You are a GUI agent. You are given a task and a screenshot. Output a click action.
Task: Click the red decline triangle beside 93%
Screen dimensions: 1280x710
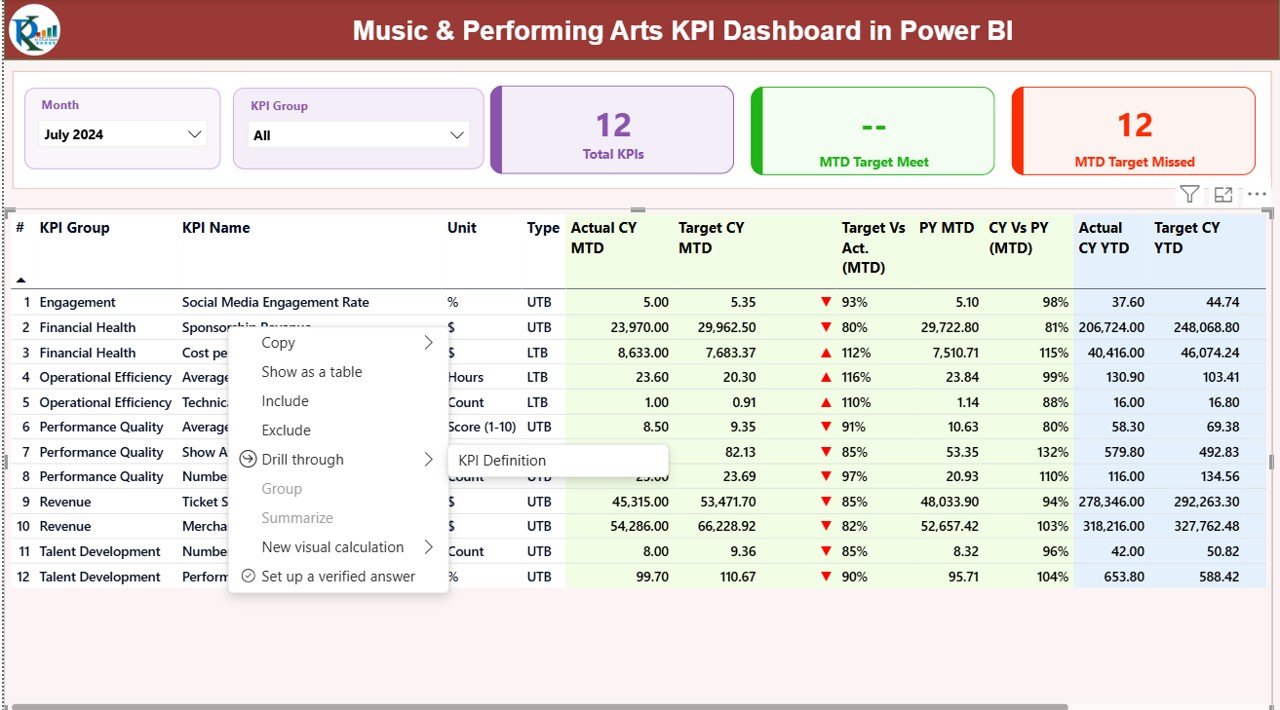pyautogui.click(x=826, y=301)
